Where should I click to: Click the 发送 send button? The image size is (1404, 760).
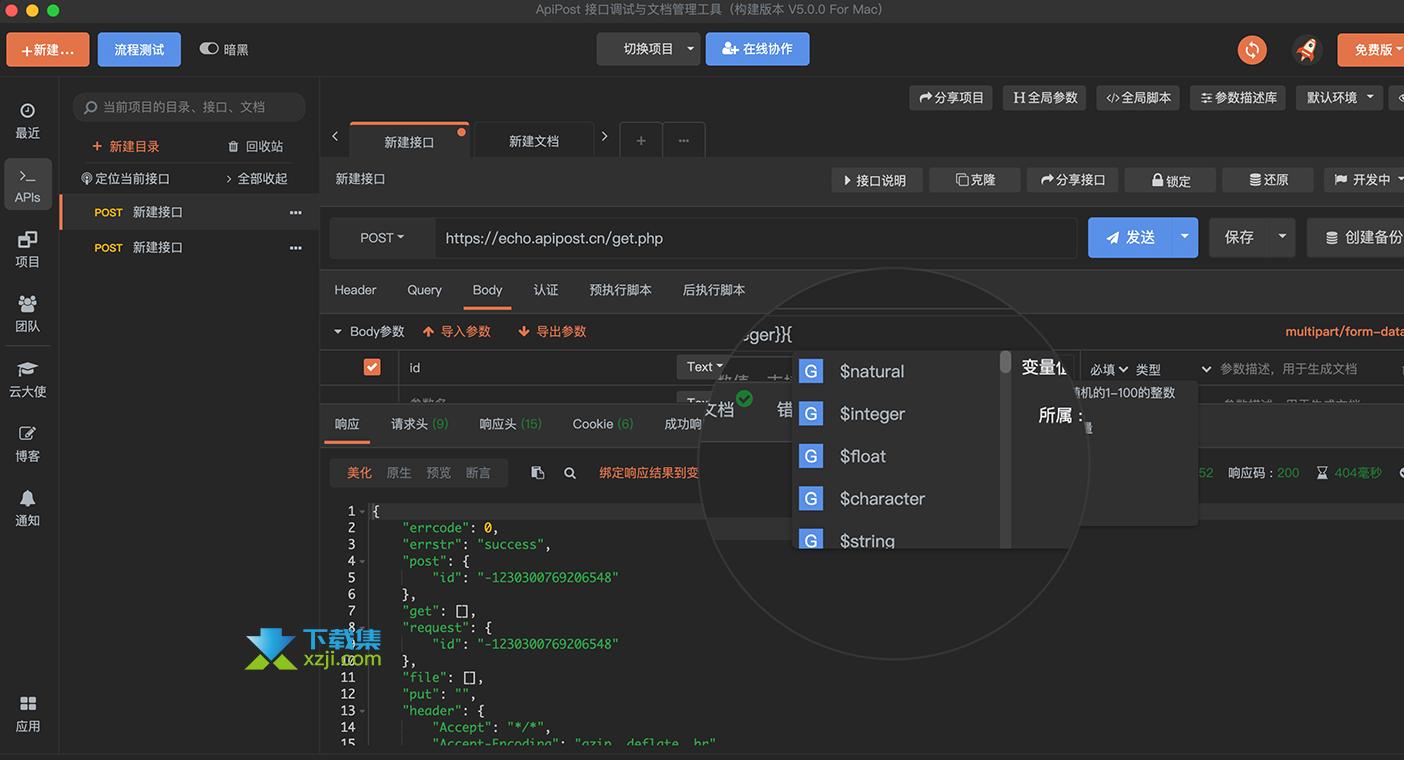pos(1130,237)
